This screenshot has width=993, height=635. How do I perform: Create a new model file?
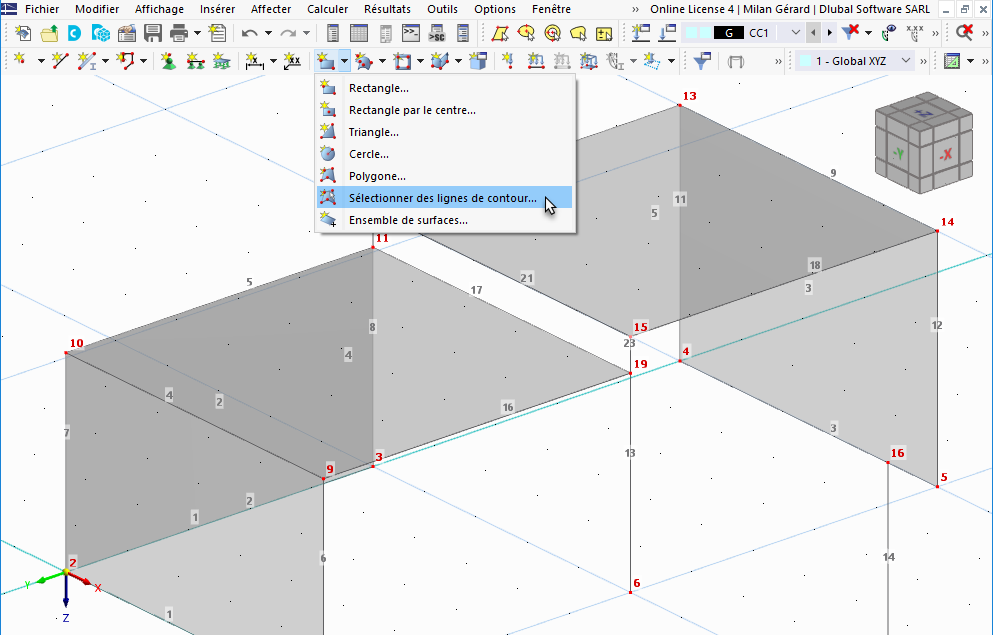pos(23,33)
